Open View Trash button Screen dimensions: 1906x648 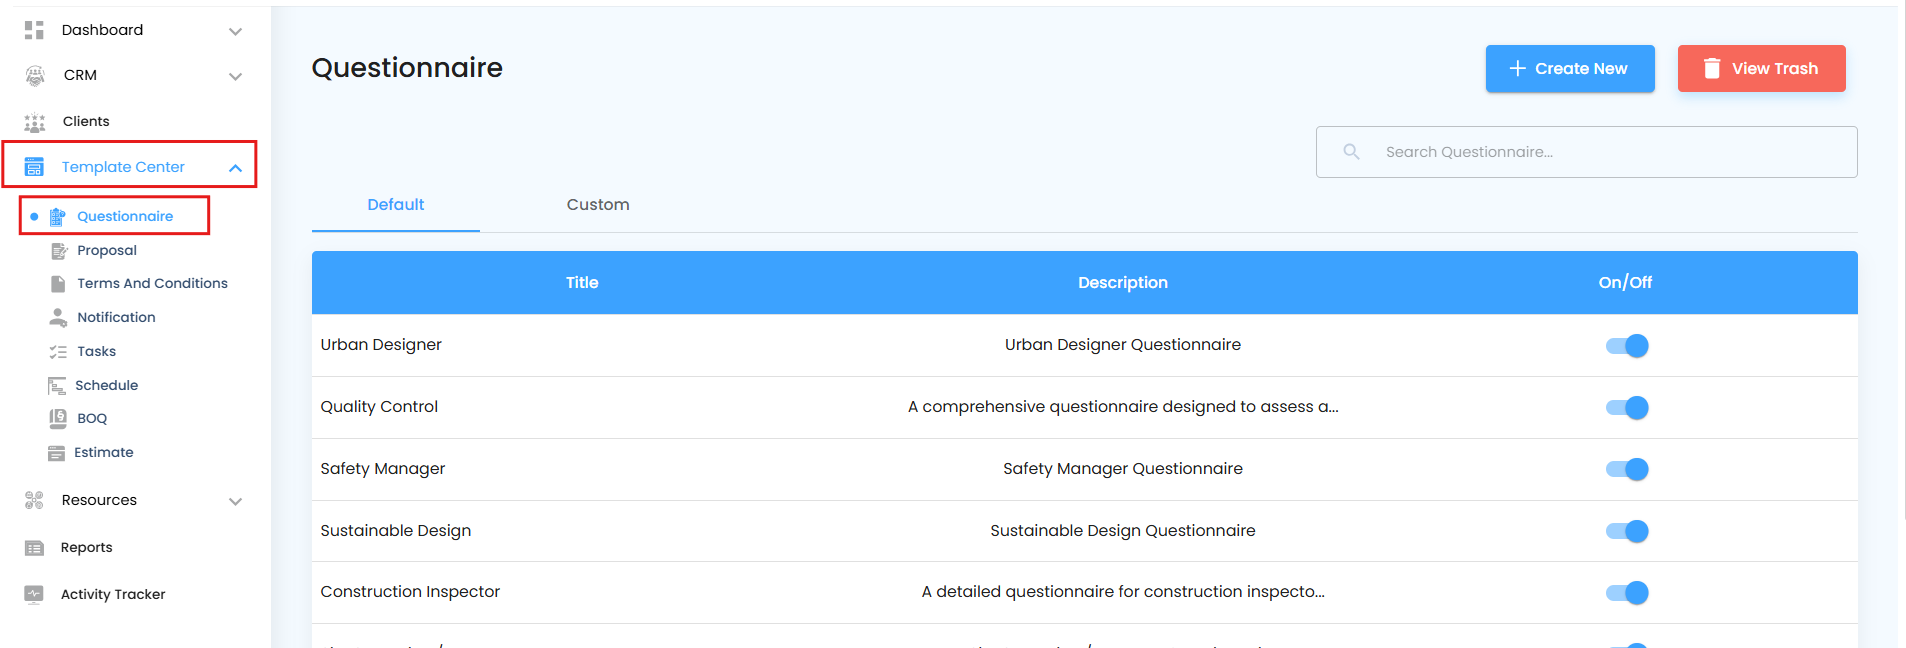click(x=1761, y=69)
